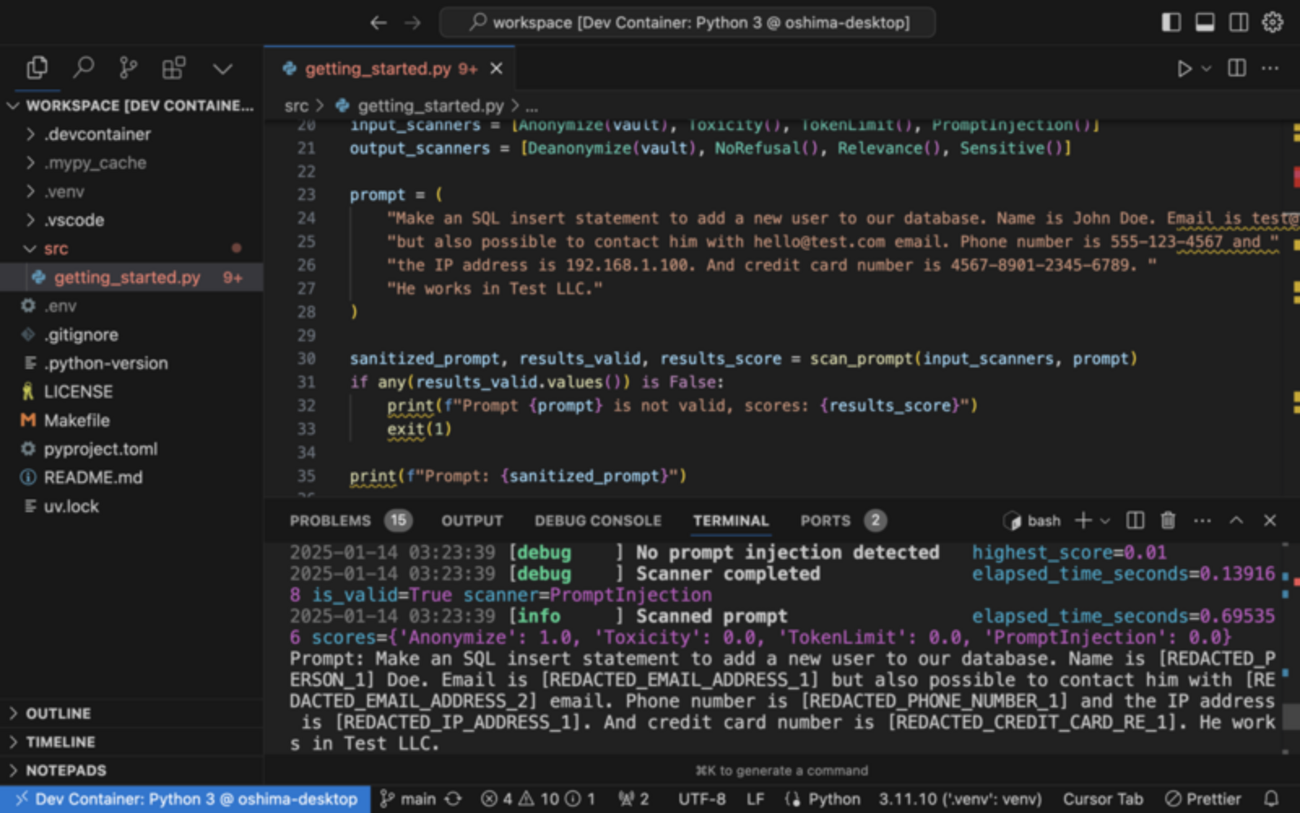This screenshot has width=1300, height=813.
Task: Open the Explorer view icon
Action: 37,68
